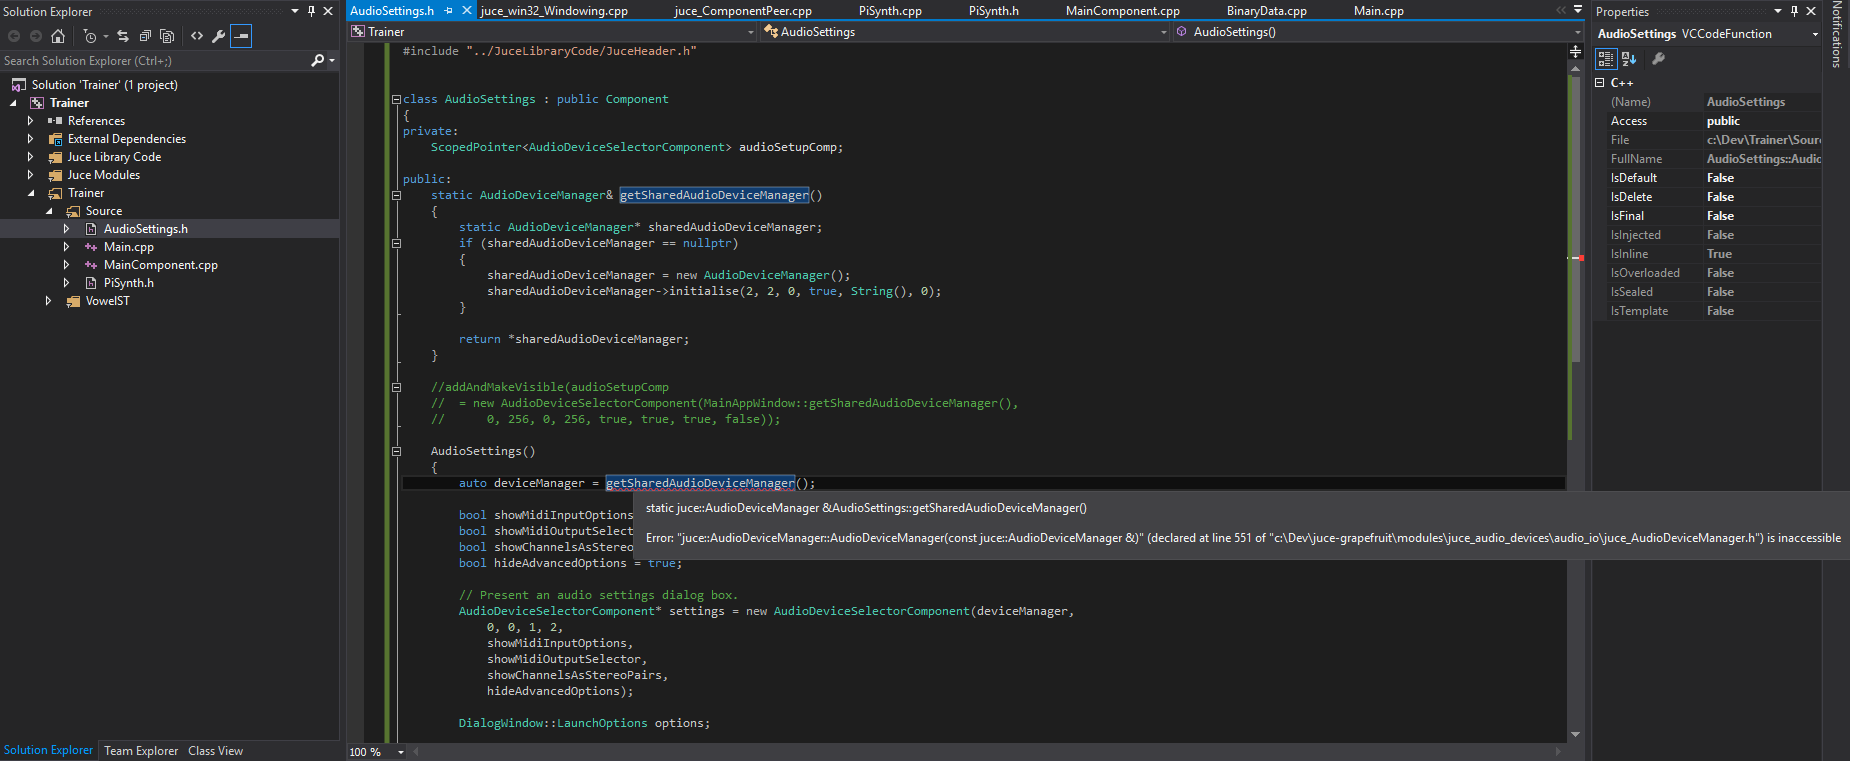The image size is (1850, 761).
Task: Open MainComponent.cpp editor tab
Action: pyautogui.click(x=1122, y=11)
